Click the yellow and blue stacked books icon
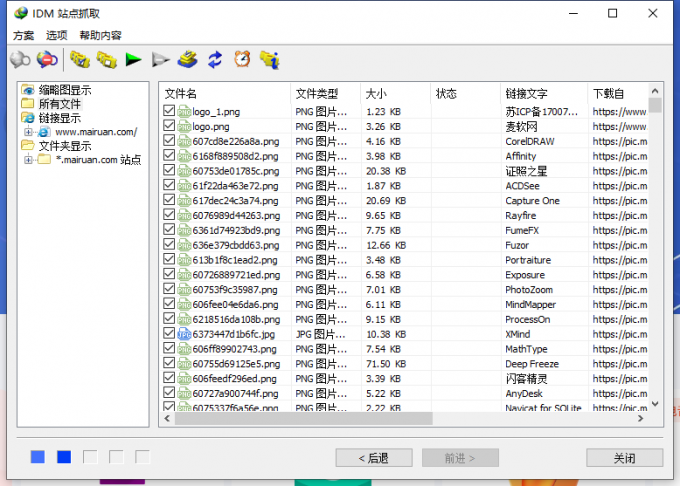The image size is (680, 486). (x=188, y=60)
